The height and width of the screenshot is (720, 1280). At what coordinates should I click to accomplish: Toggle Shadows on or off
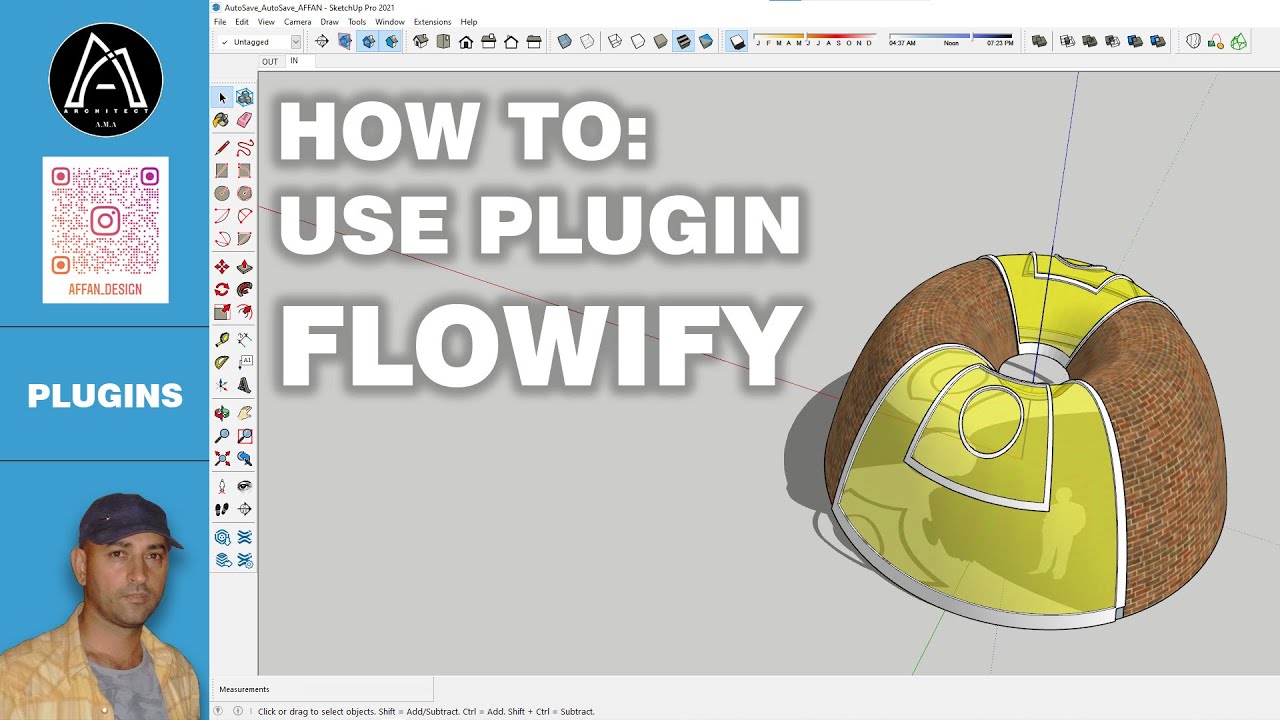[737, 41]
